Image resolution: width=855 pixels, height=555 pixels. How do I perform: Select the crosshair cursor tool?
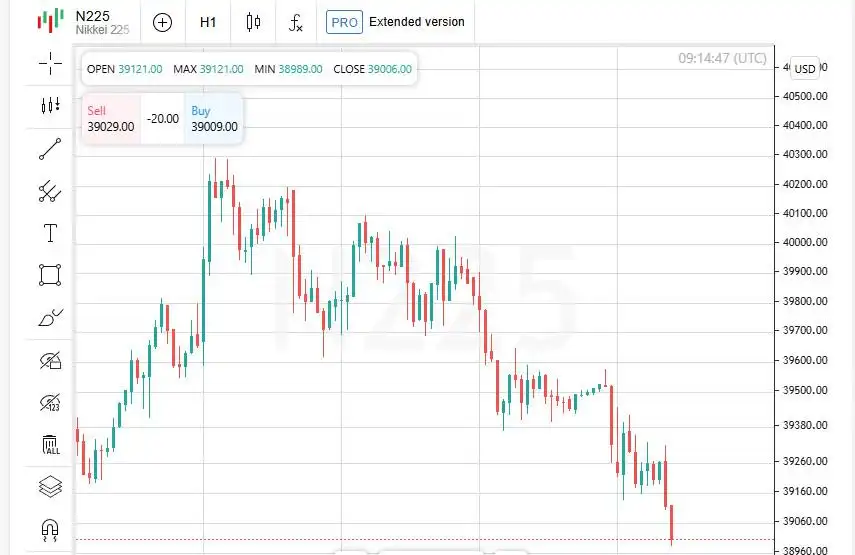point(50,63)
